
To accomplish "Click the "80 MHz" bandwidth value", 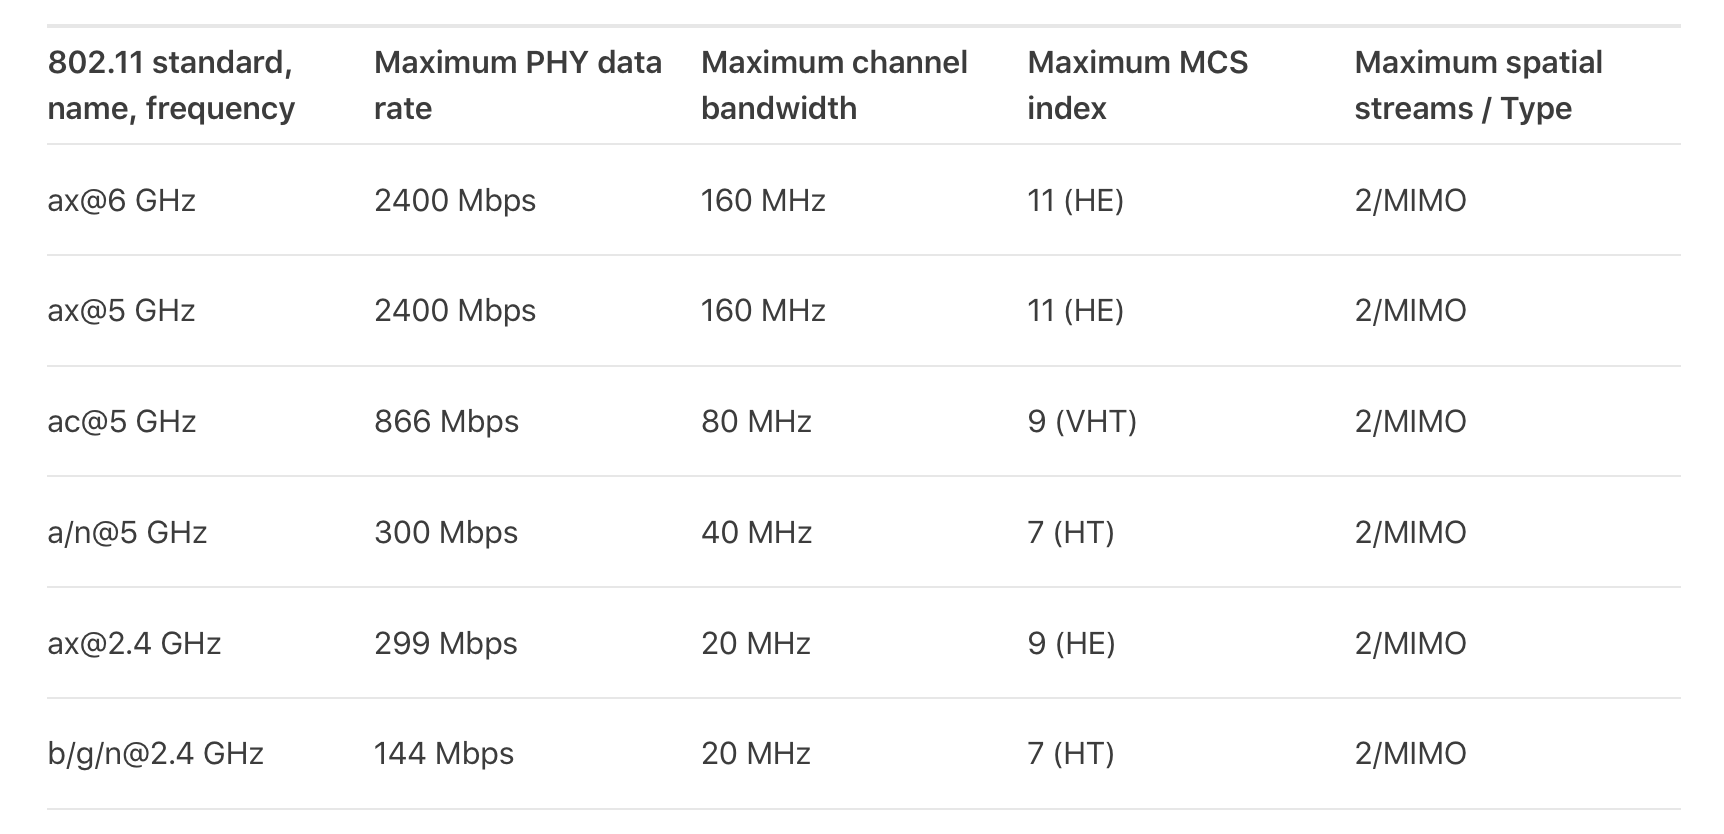I will tap(756, 422).
